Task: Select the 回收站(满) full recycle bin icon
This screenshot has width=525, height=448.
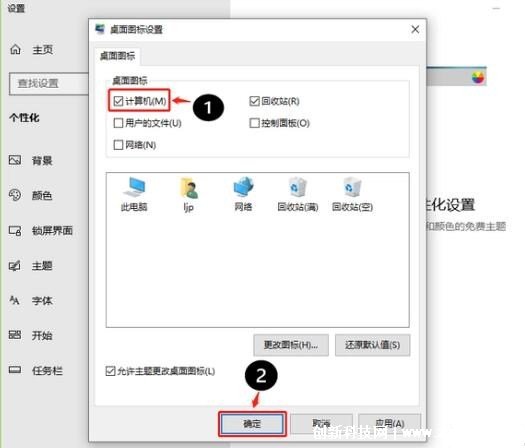Action: 298,195
